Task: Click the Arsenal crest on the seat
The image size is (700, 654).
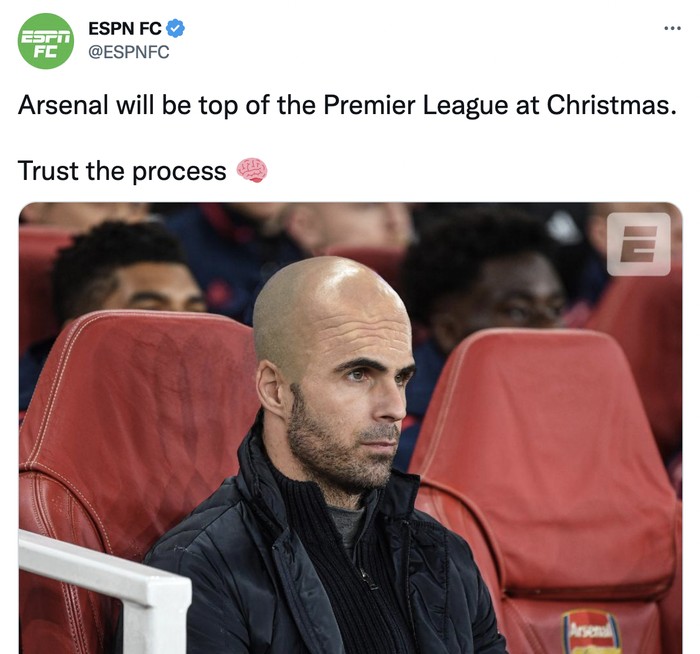Action: coord(591,631)
